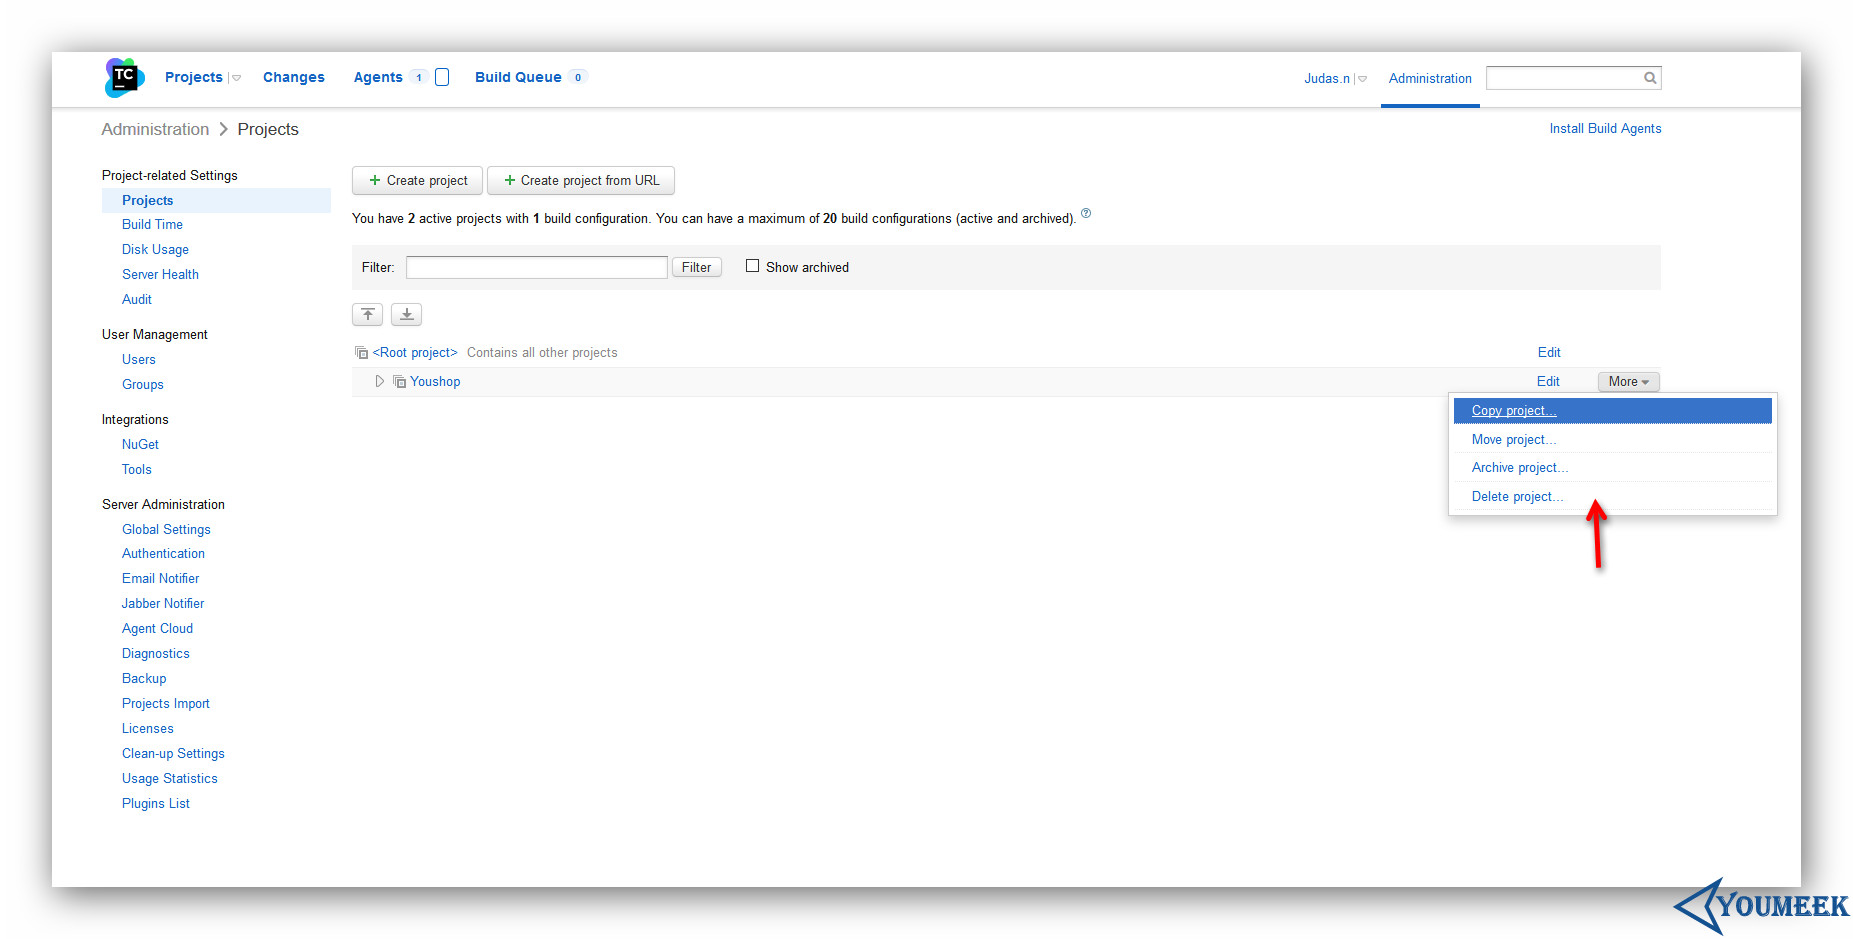The height and width of the screenshot is (939, 1853).
Task: Open Authentication settings
Action: (x=163, y=553)
